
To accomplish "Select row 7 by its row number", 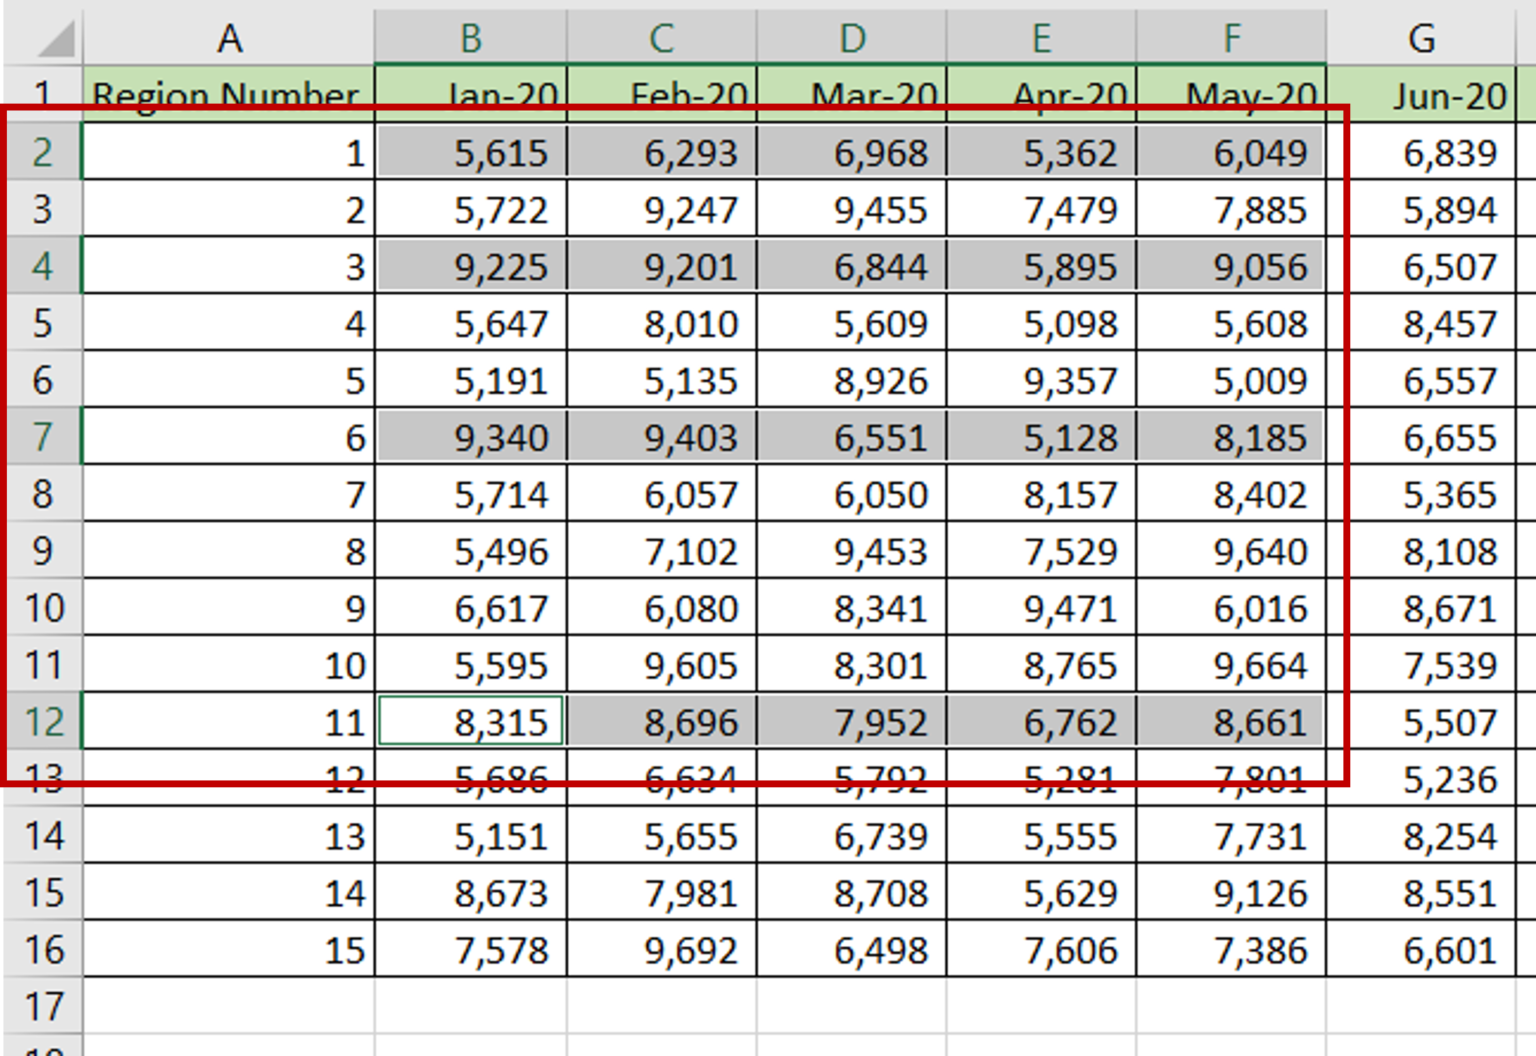I will pyautogui.click(x=40, y=437).
